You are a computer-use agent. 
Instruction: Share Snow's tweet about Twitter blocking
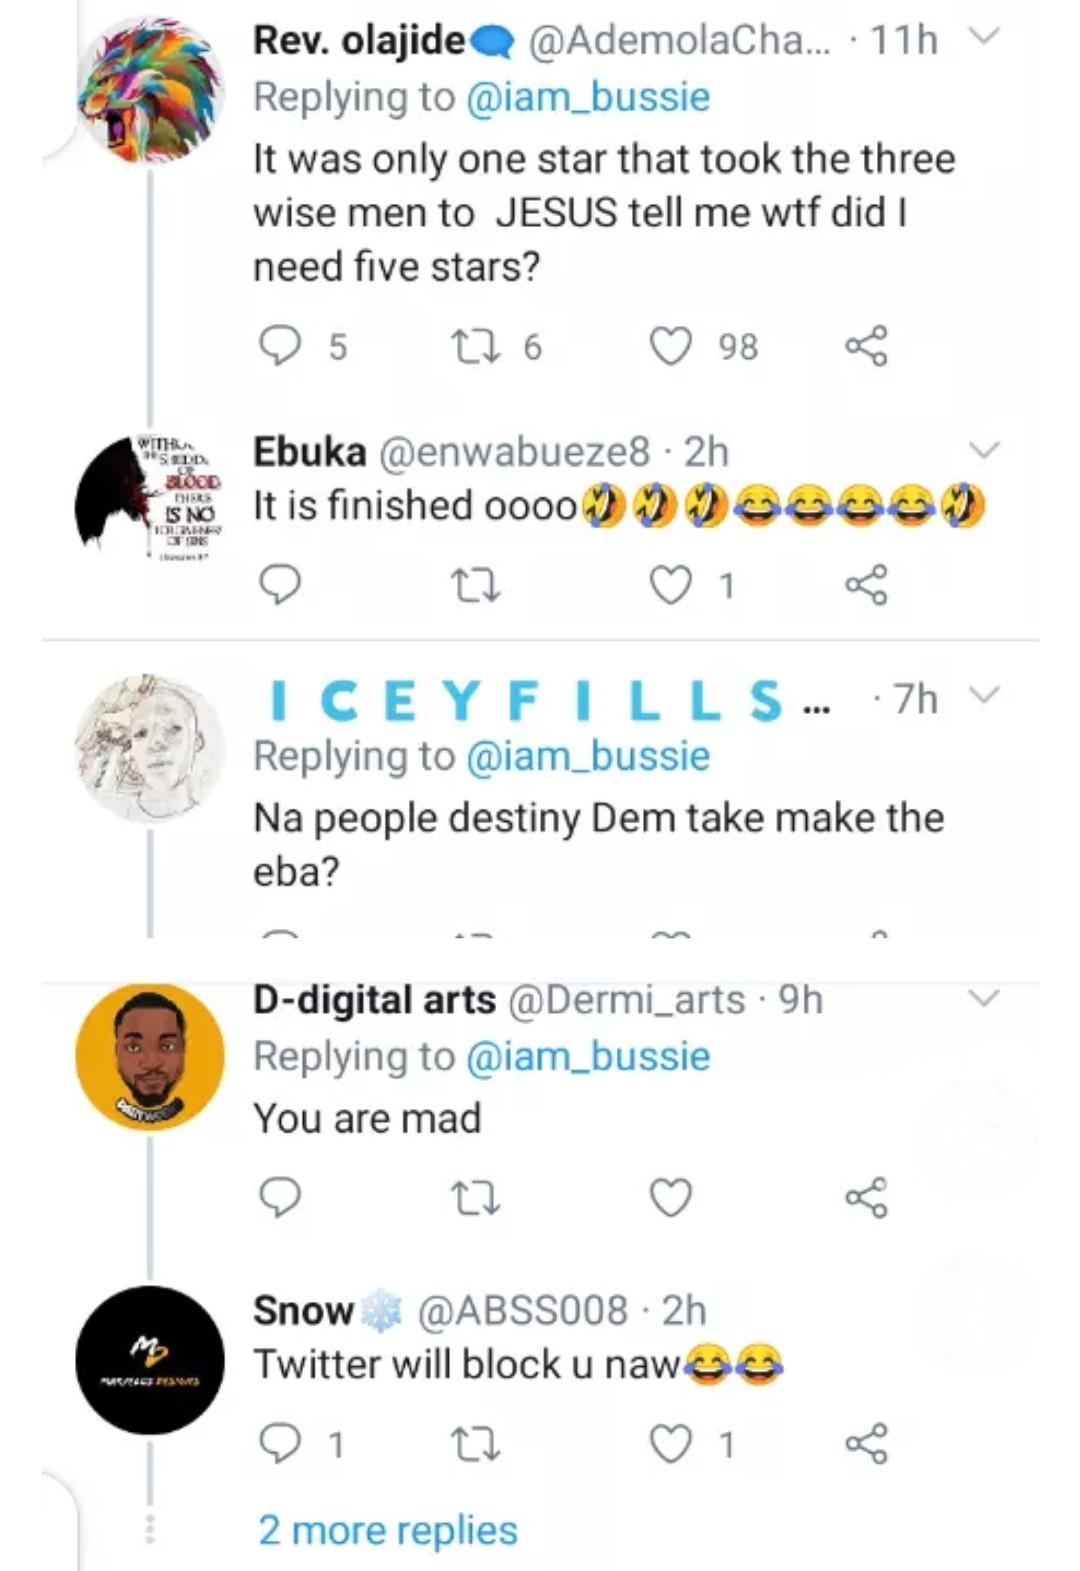pos(866,1444)
